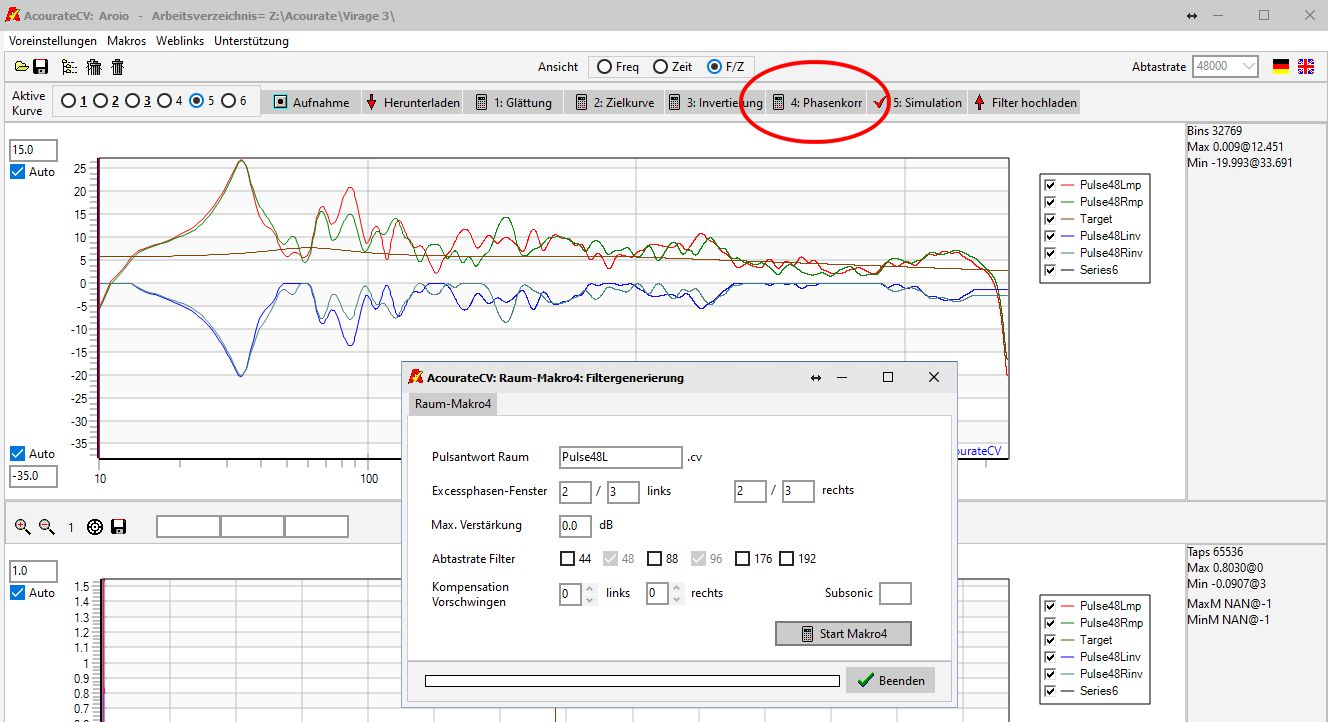Screen dimensions: 1328x722
Task: Toggle Auto checkbox below the 15.0 field
Action: pyautogui.click(x=17, y=172)
